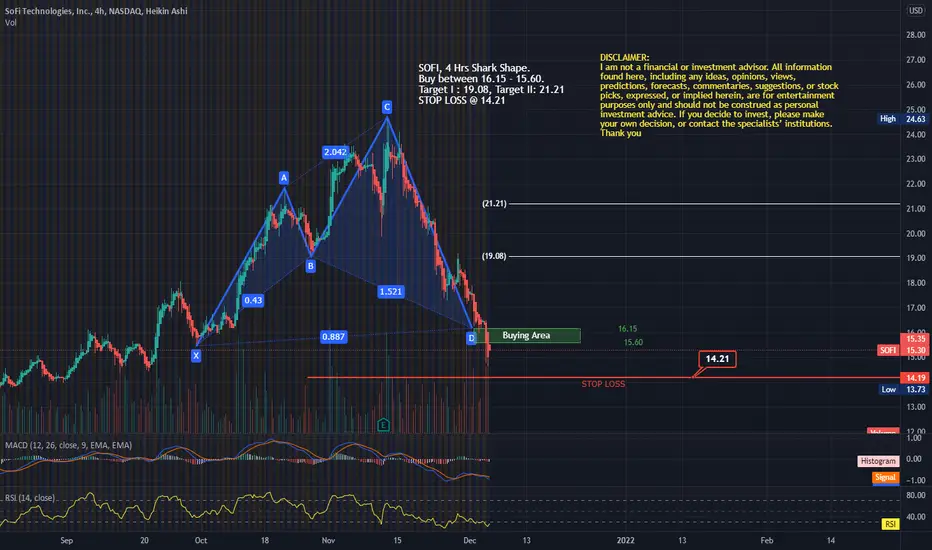The image size is (932, 550).
Task: Click the Dec label on time axis
Action: coord(470,540)
